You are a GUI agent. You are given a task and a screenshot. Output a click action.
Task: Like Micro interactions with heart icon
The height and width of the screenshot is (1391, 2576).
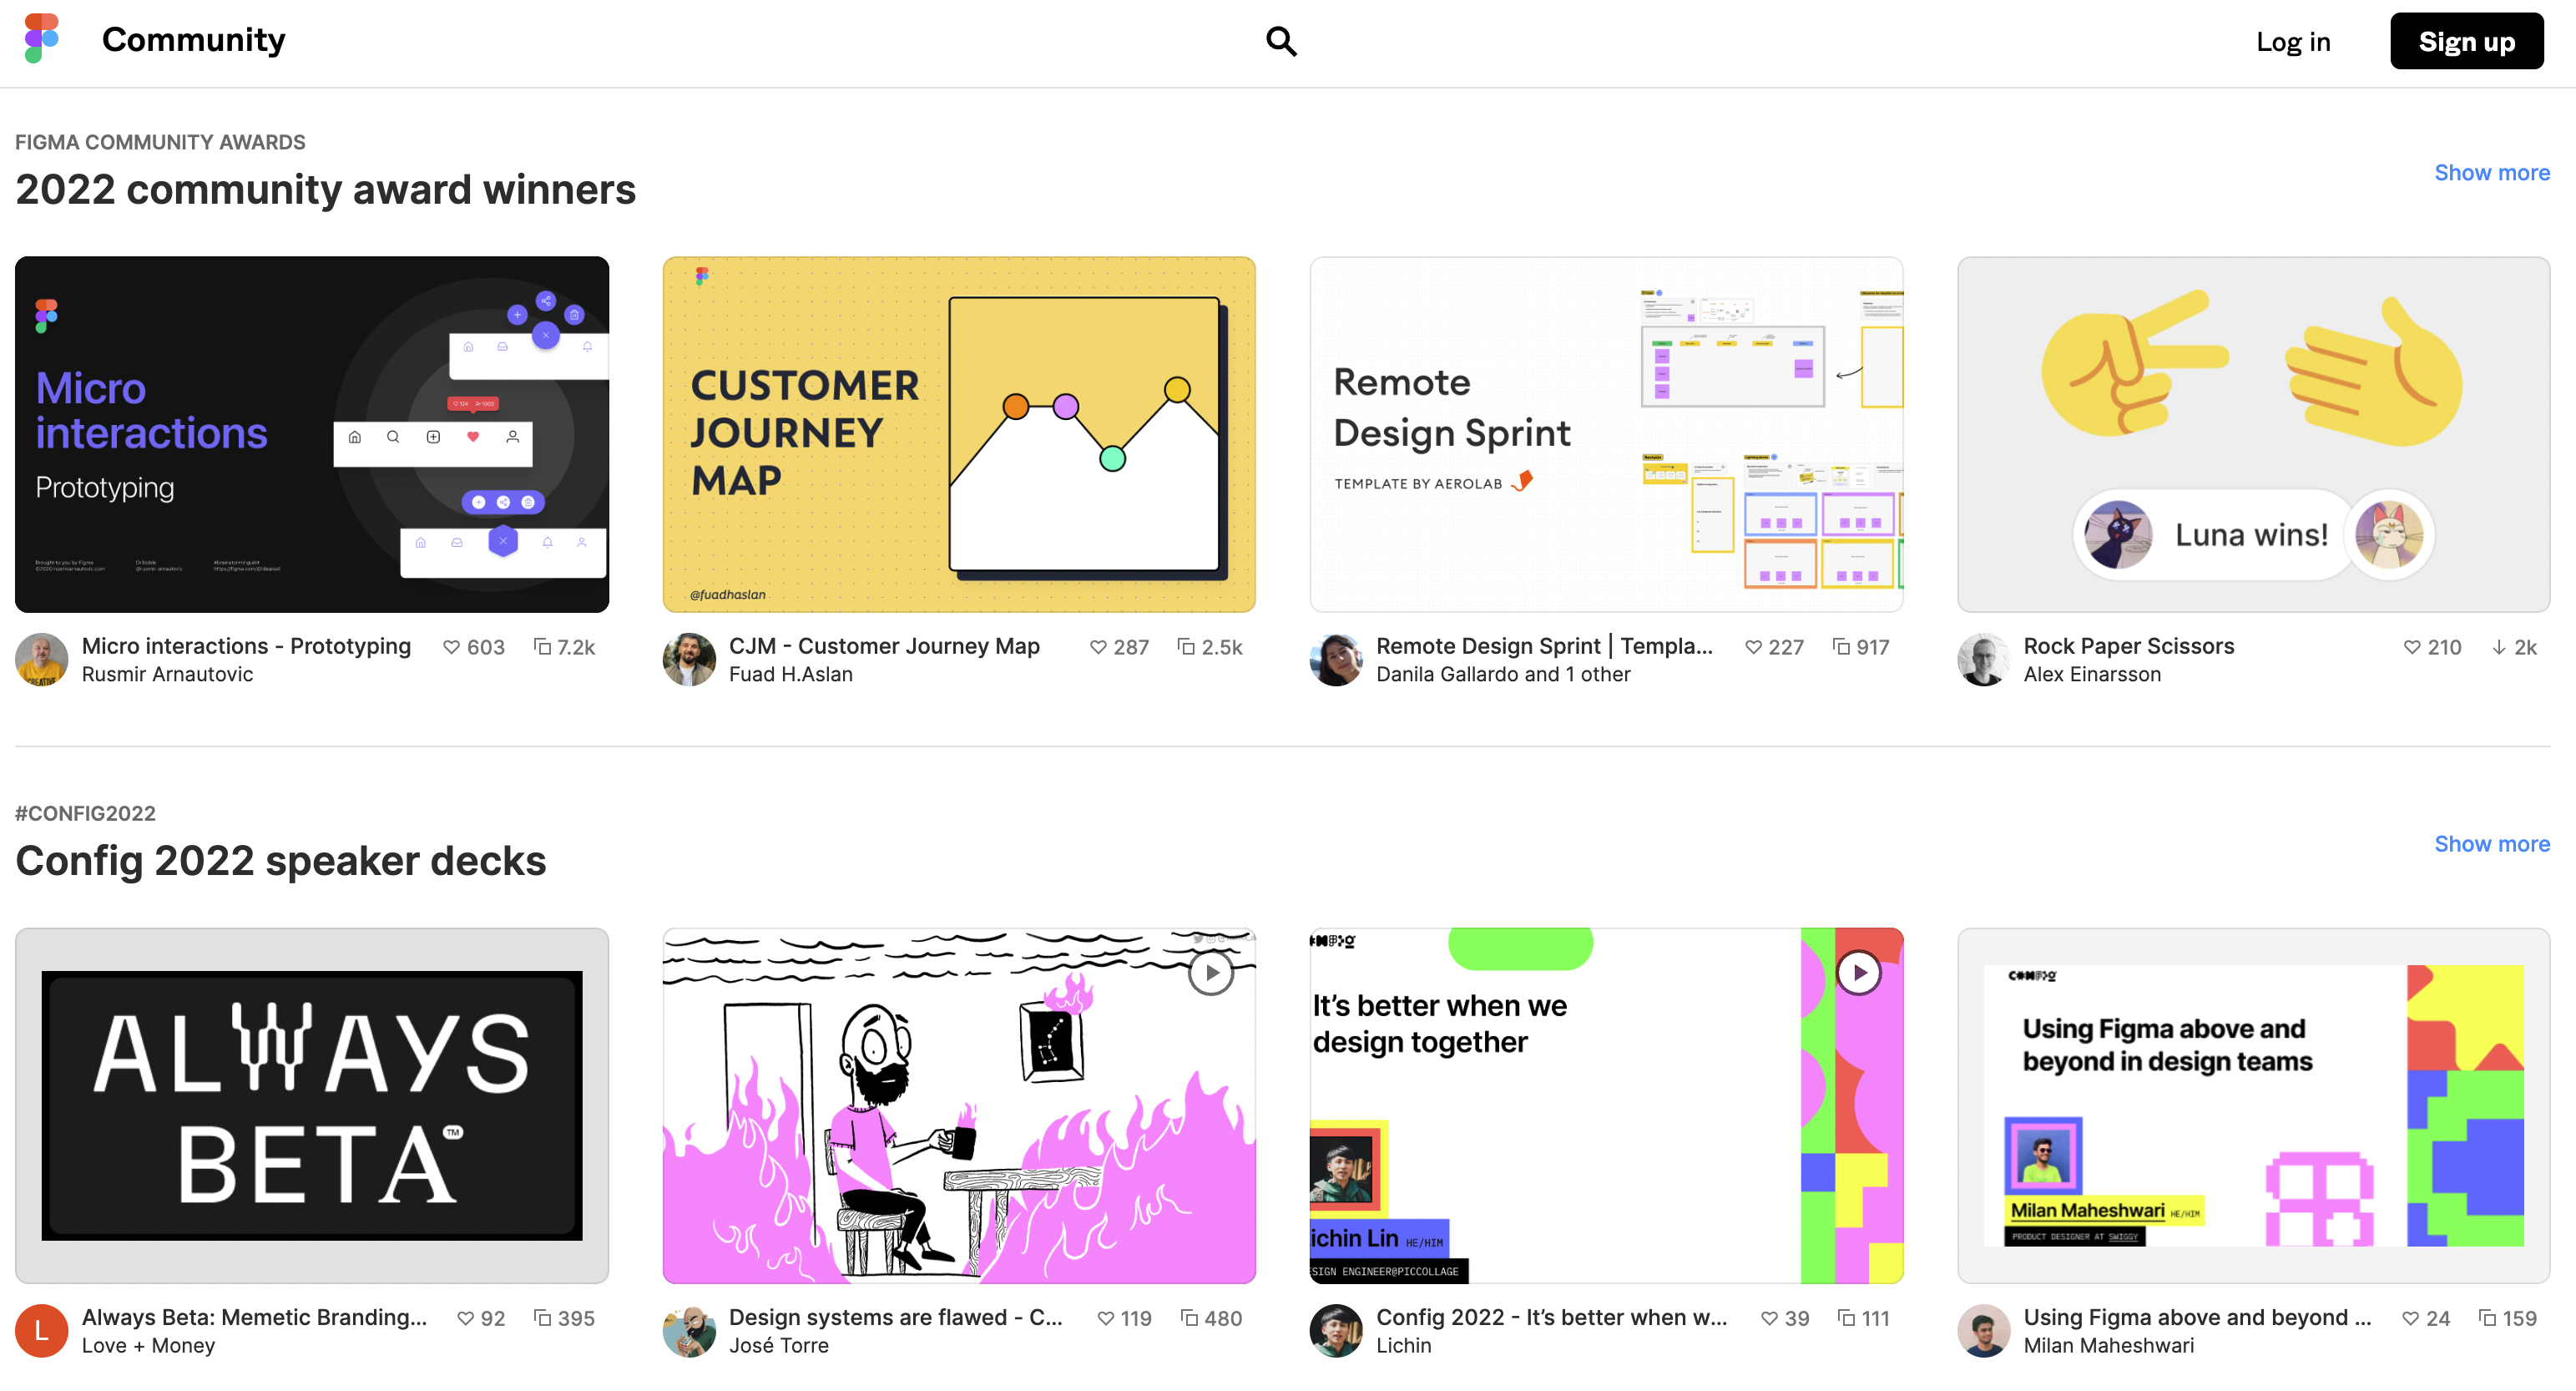click(x=451, y=647)
